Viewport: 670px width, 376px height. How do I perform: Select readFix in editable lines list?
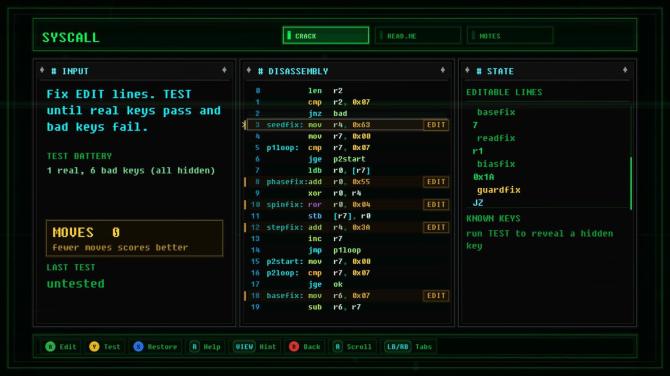click(496, 138)
